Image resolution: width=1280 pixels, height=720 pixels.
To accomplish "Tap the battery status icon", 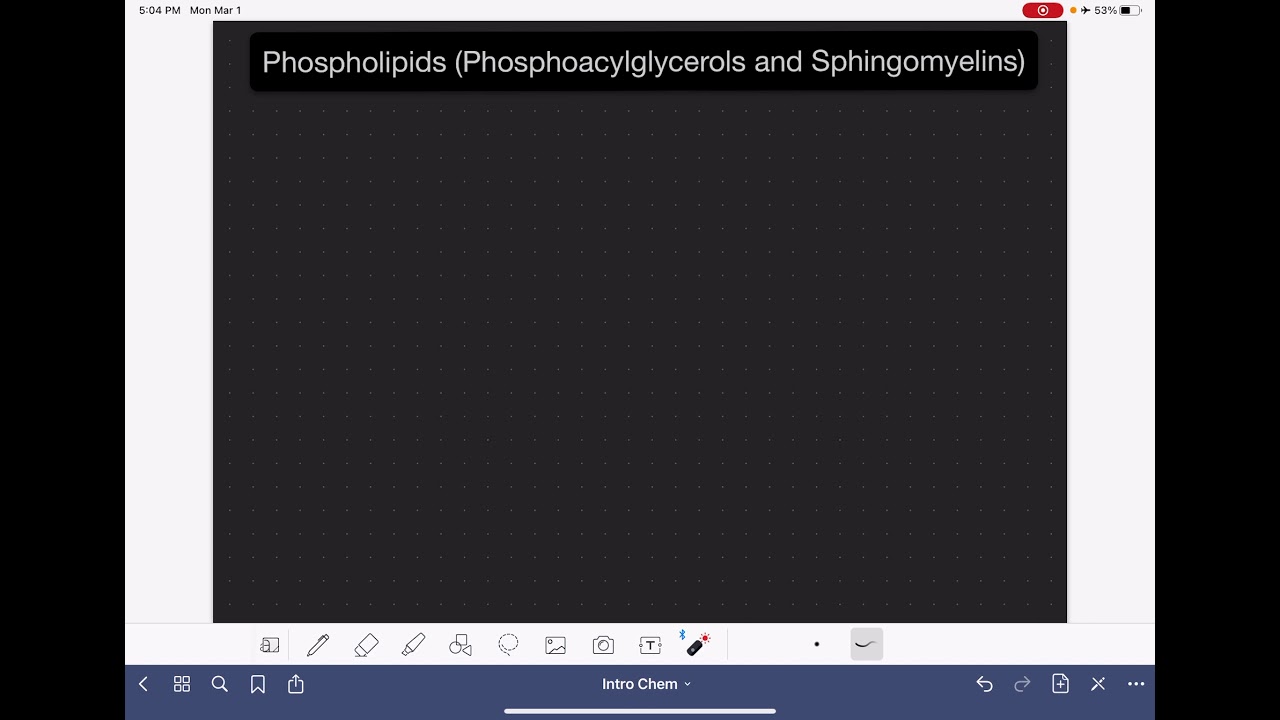I will point(1130,10).
